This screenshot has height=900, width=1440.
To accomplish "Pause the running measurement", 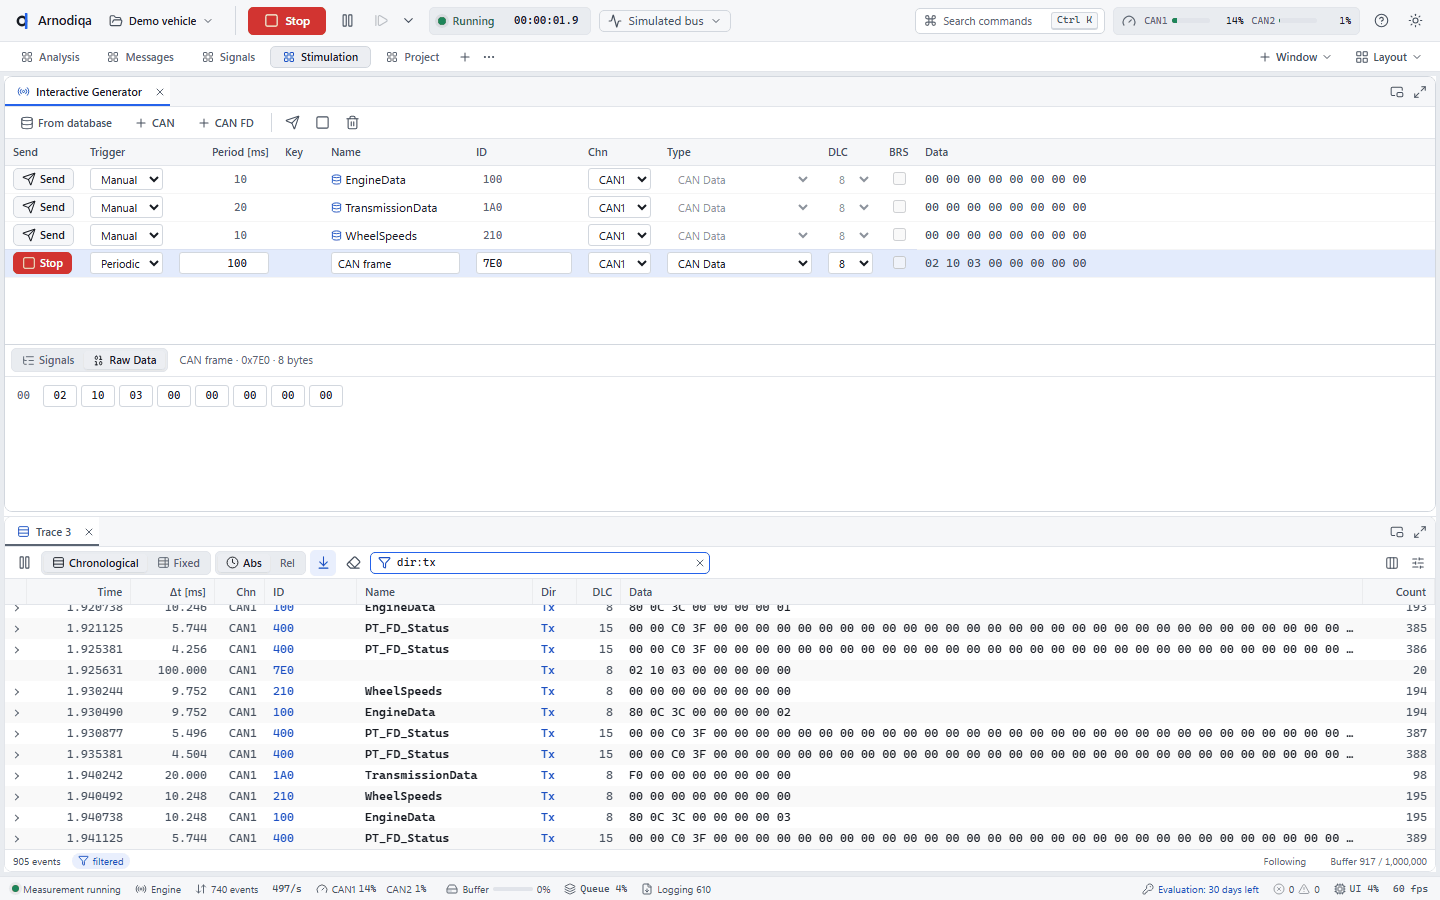I will 347,21.
